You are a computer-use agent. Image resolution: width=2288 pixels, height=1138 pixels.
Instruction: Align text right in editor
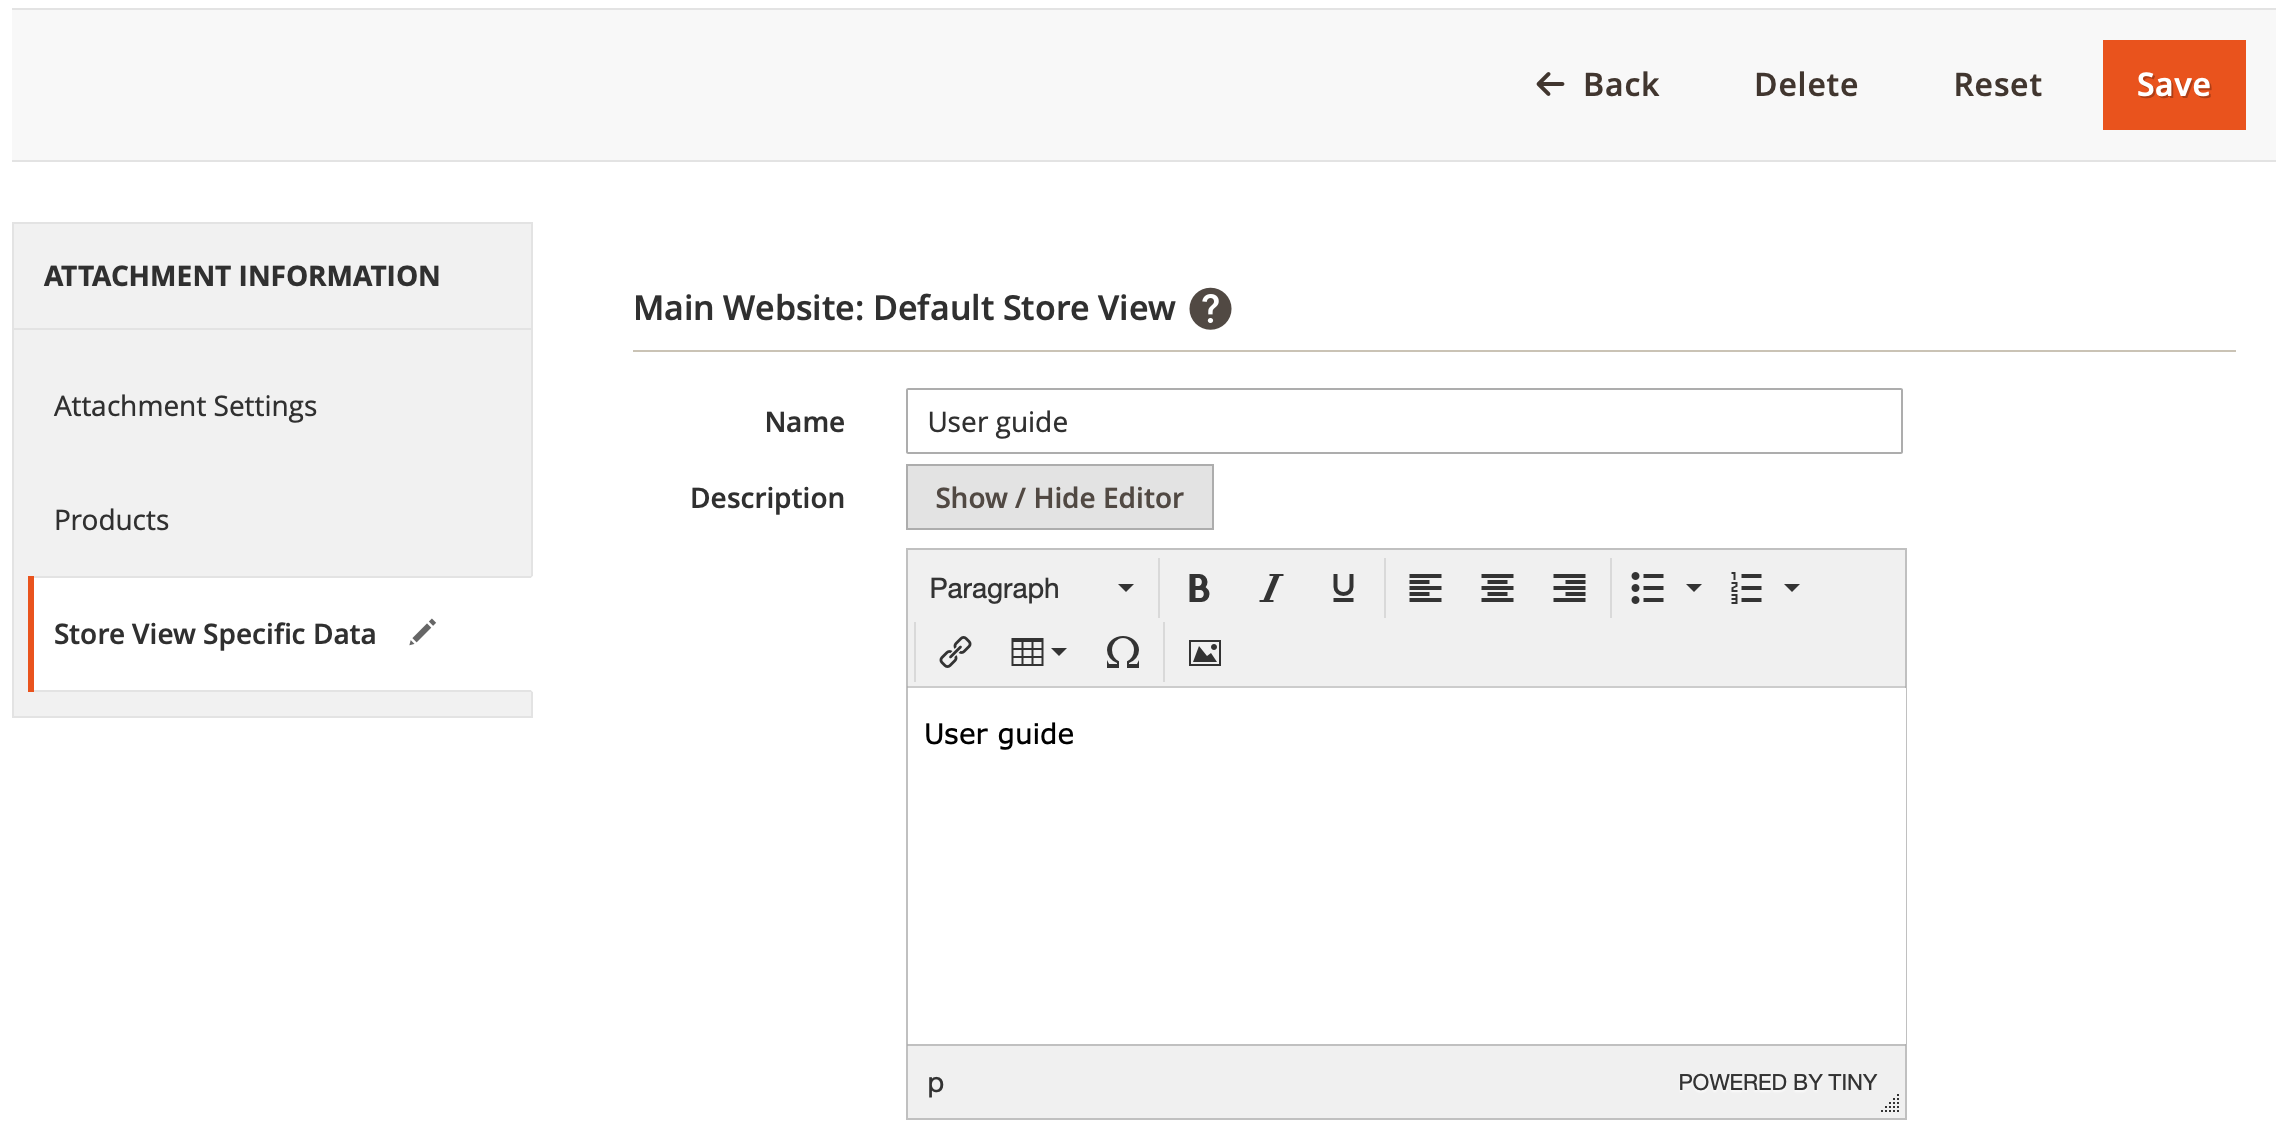(1569, 588)
